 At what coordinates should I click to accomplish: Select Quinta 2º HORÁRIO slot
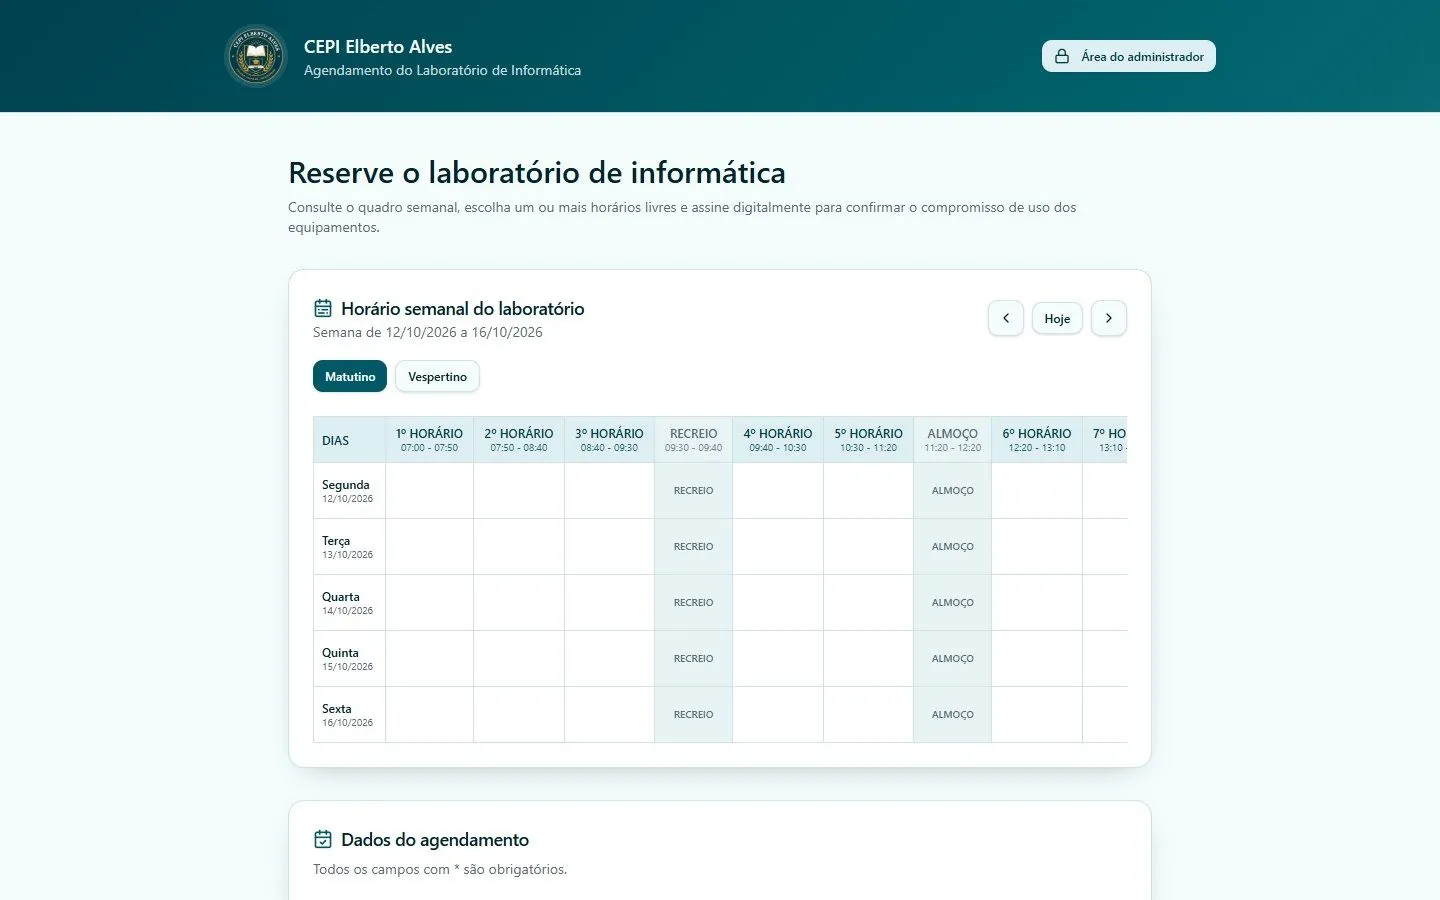coord(519,659)
